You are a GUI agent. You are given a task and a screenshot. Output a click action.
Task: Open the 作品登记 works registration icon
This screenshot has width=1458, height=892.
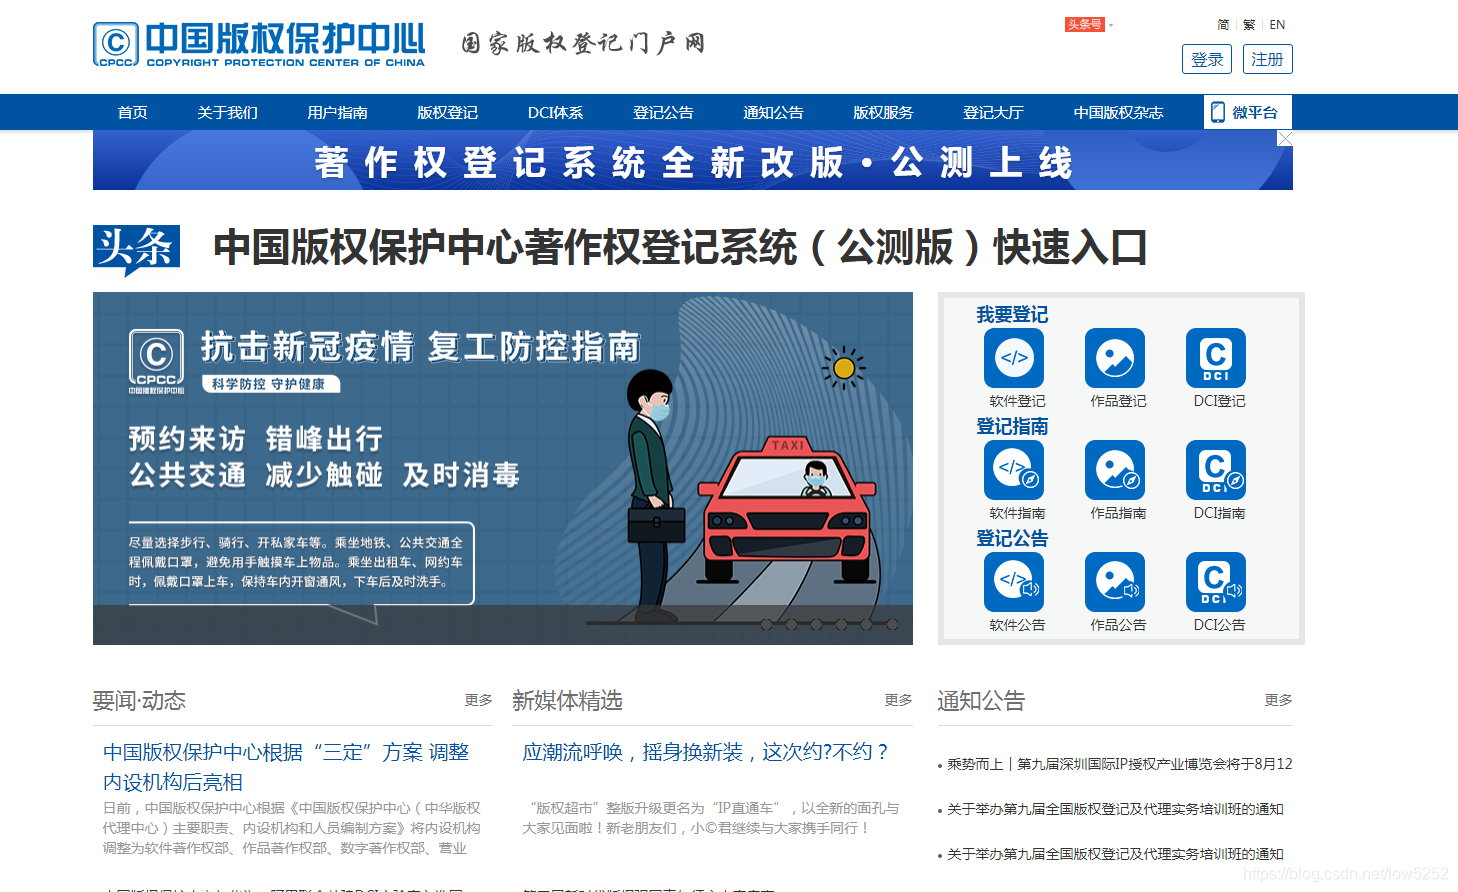(x=1115, y=358)
